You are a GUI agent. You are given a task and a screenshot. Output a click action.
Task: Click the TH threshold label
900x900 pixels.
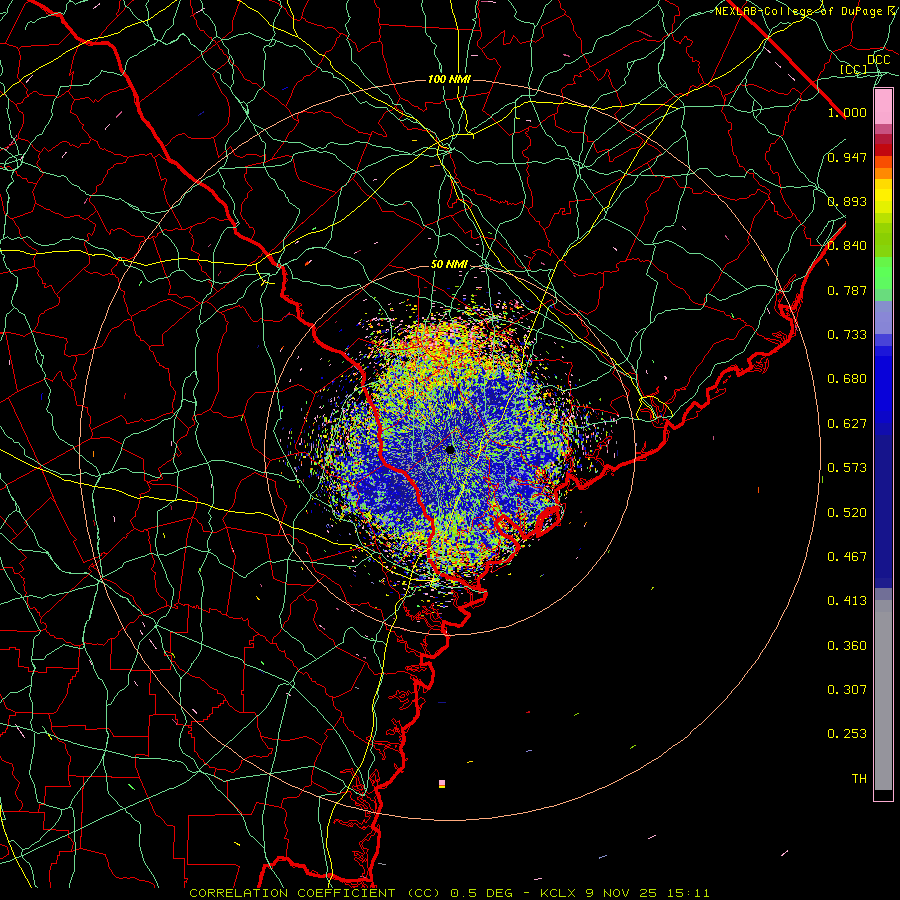coord(859,779)
